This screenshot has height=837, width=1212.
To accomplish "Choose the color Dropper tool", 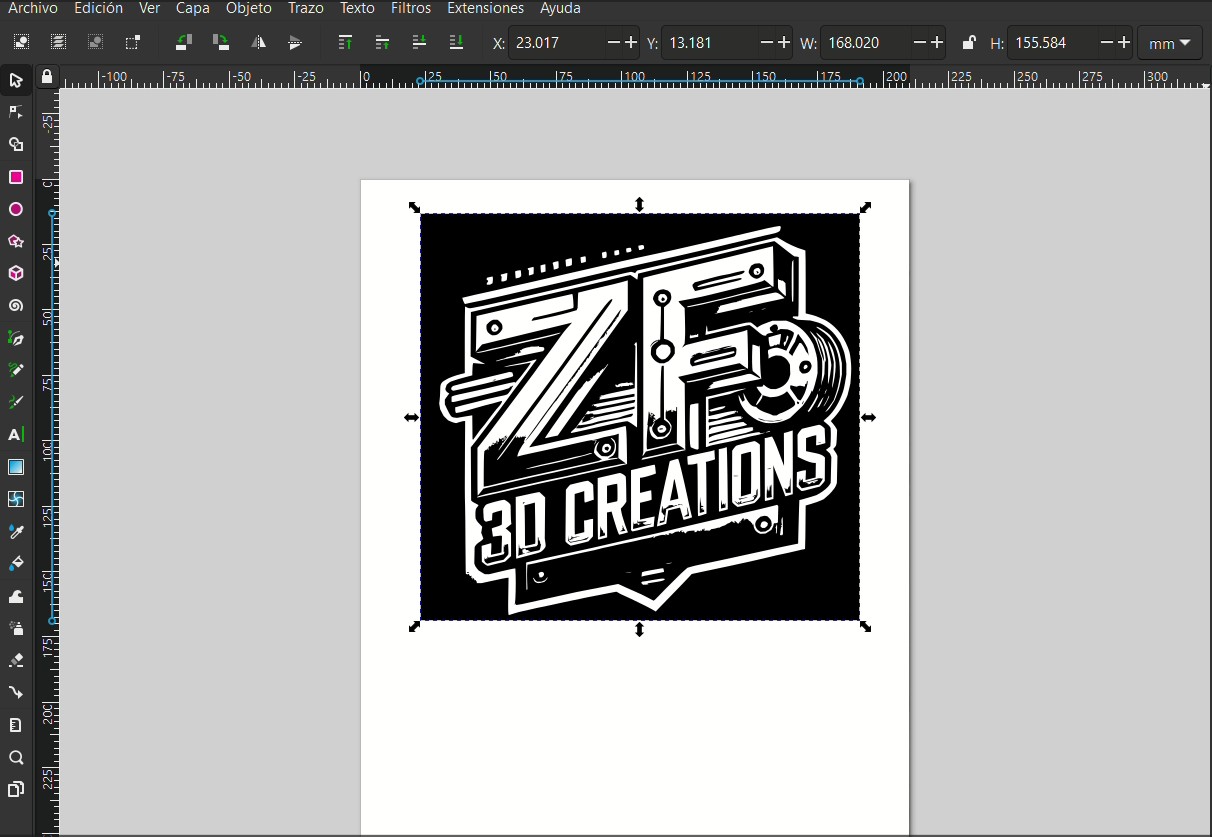I will 16,531.
